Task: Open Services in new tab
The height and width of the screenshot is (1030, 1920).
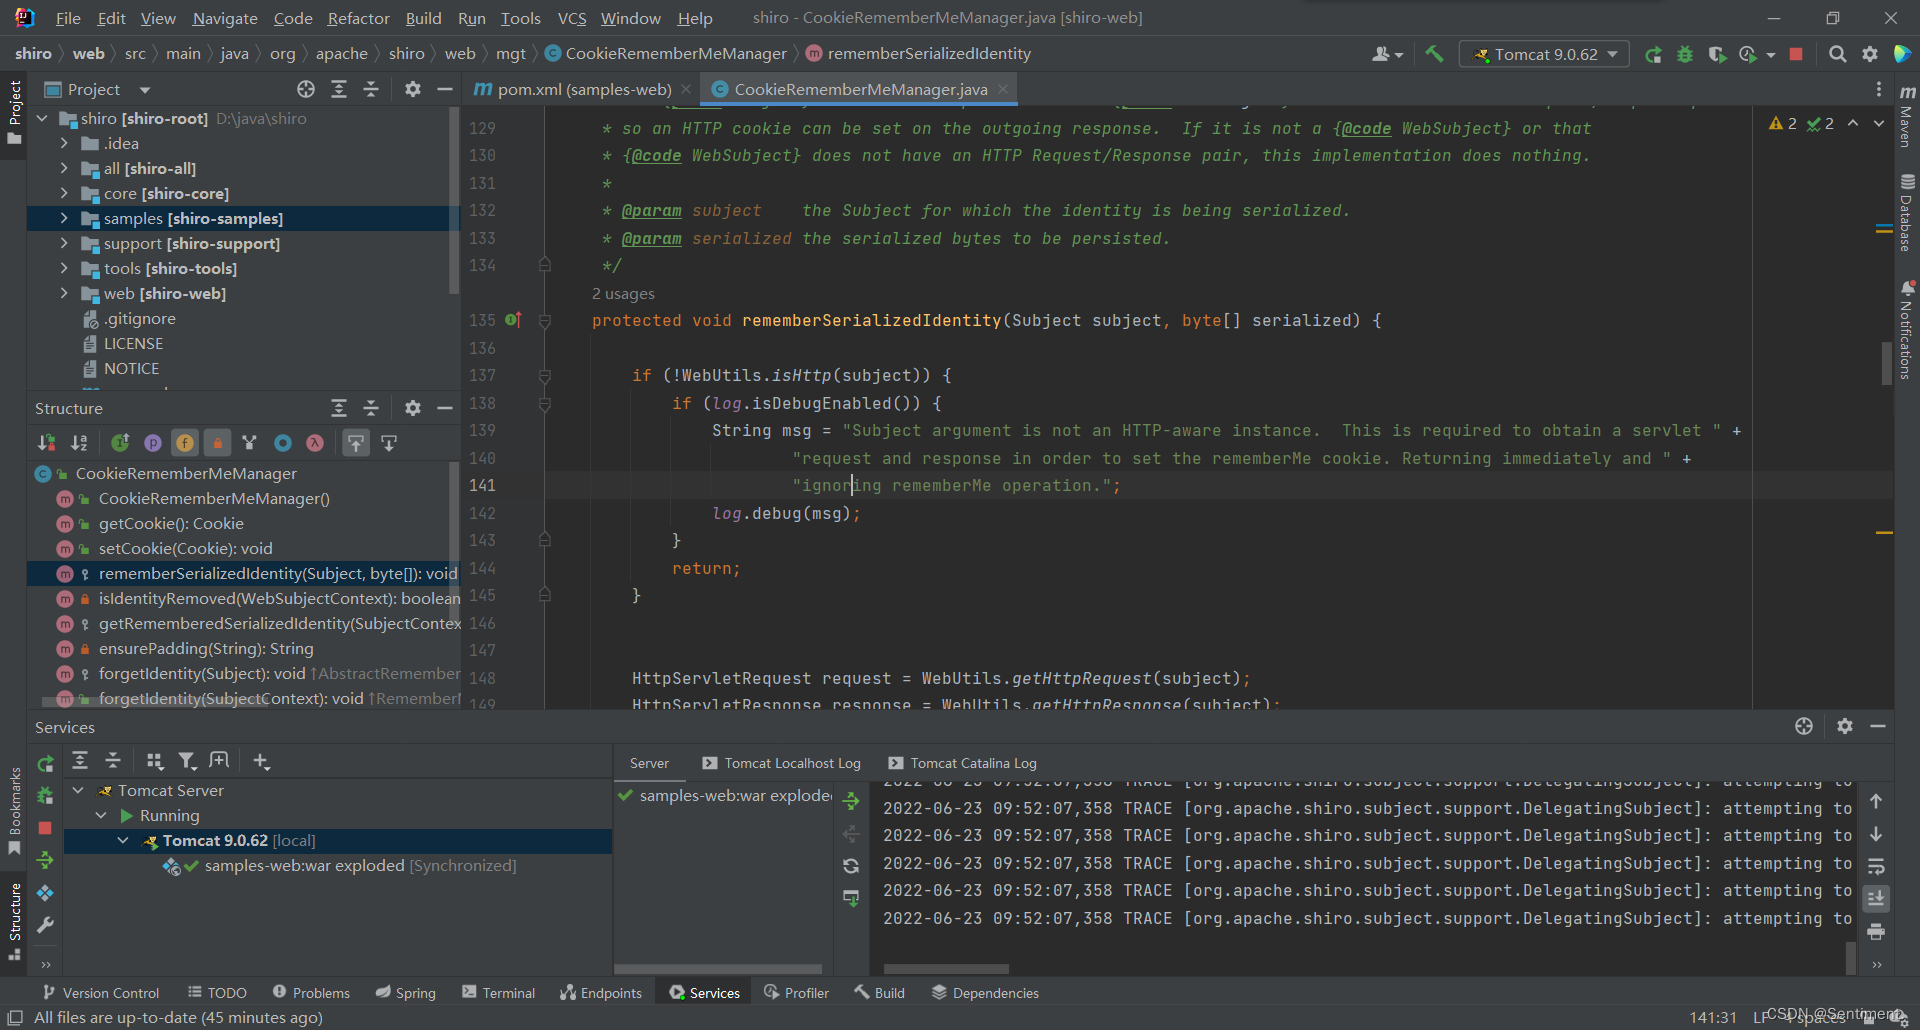Action: tap(219, 761)
